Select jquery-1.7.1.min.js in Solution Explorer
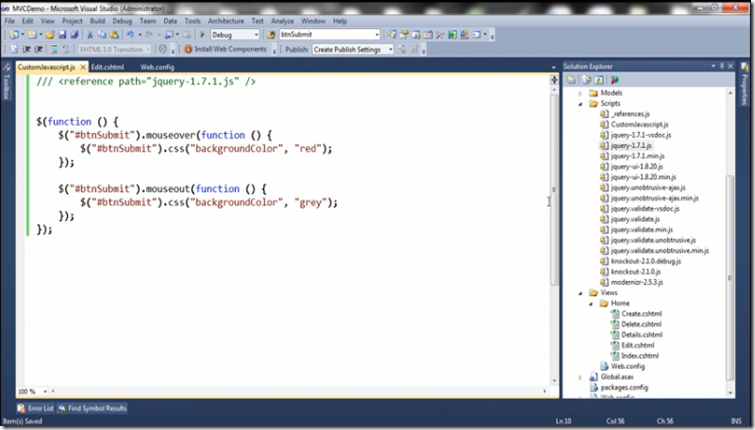 [638, 156]
